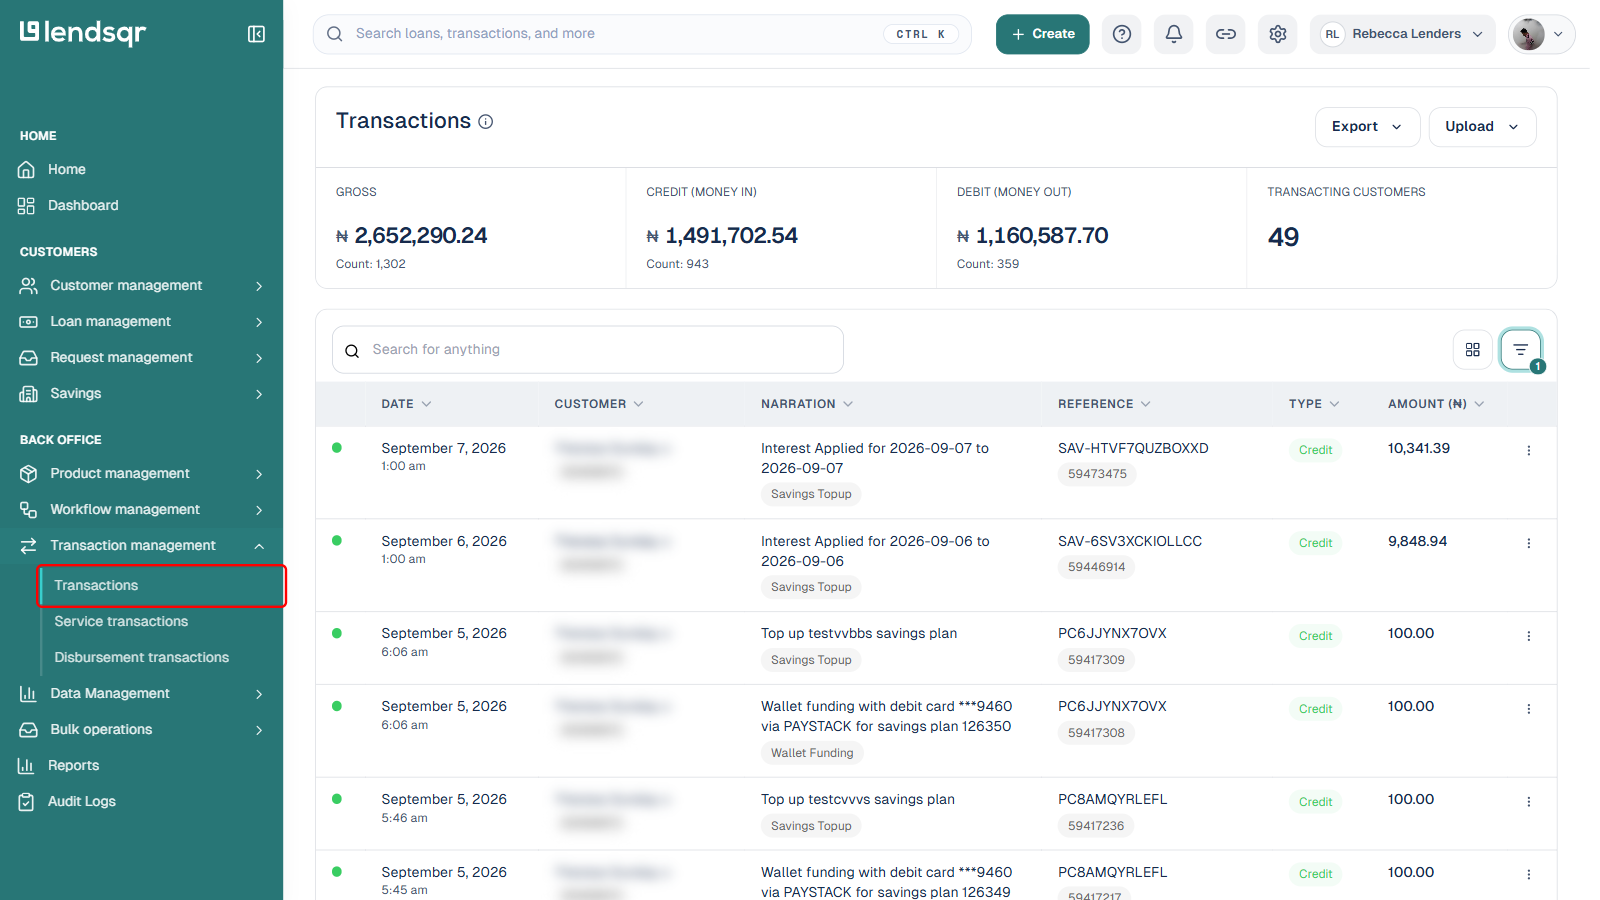Click the Home icon in sidebar
The image size is (1600, 900).
(x=27, y=170)
